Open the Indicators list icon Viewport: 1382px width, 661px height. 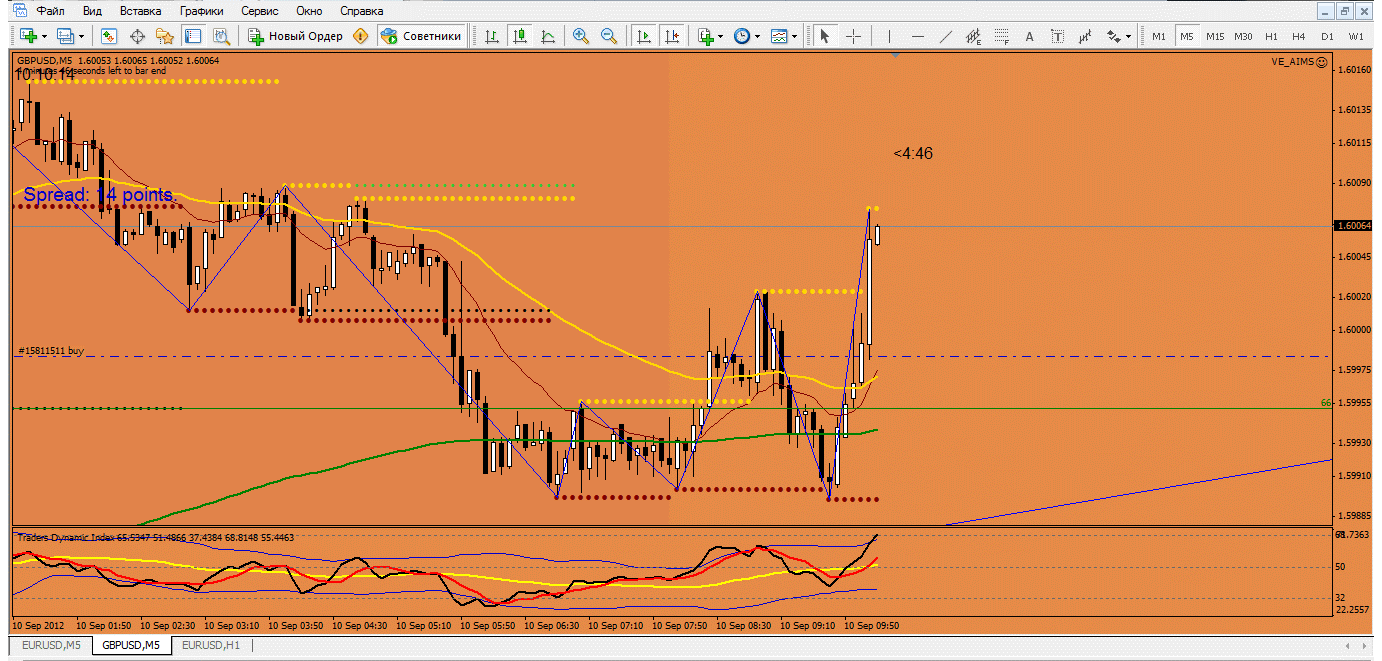coord(706,36)
